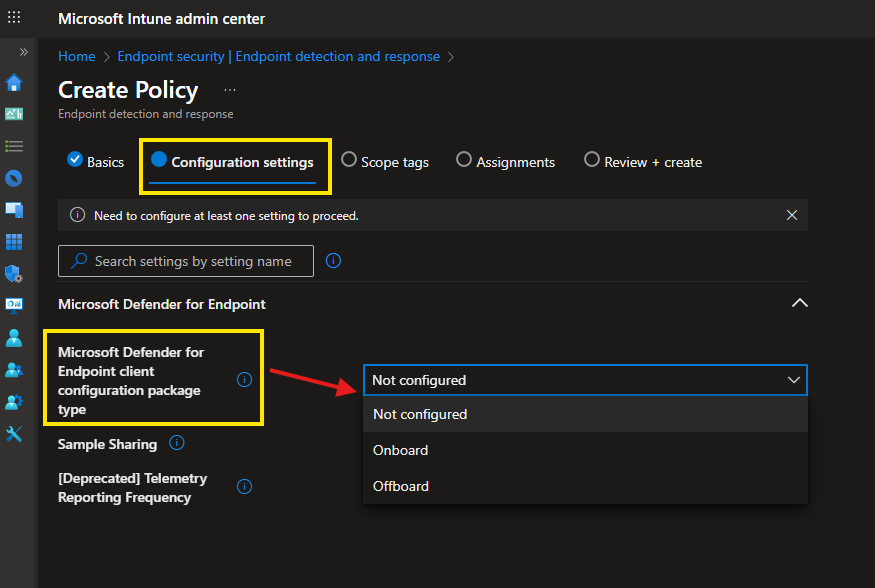Choose Offboard option in dropdown list

click(x=585, y=486)
